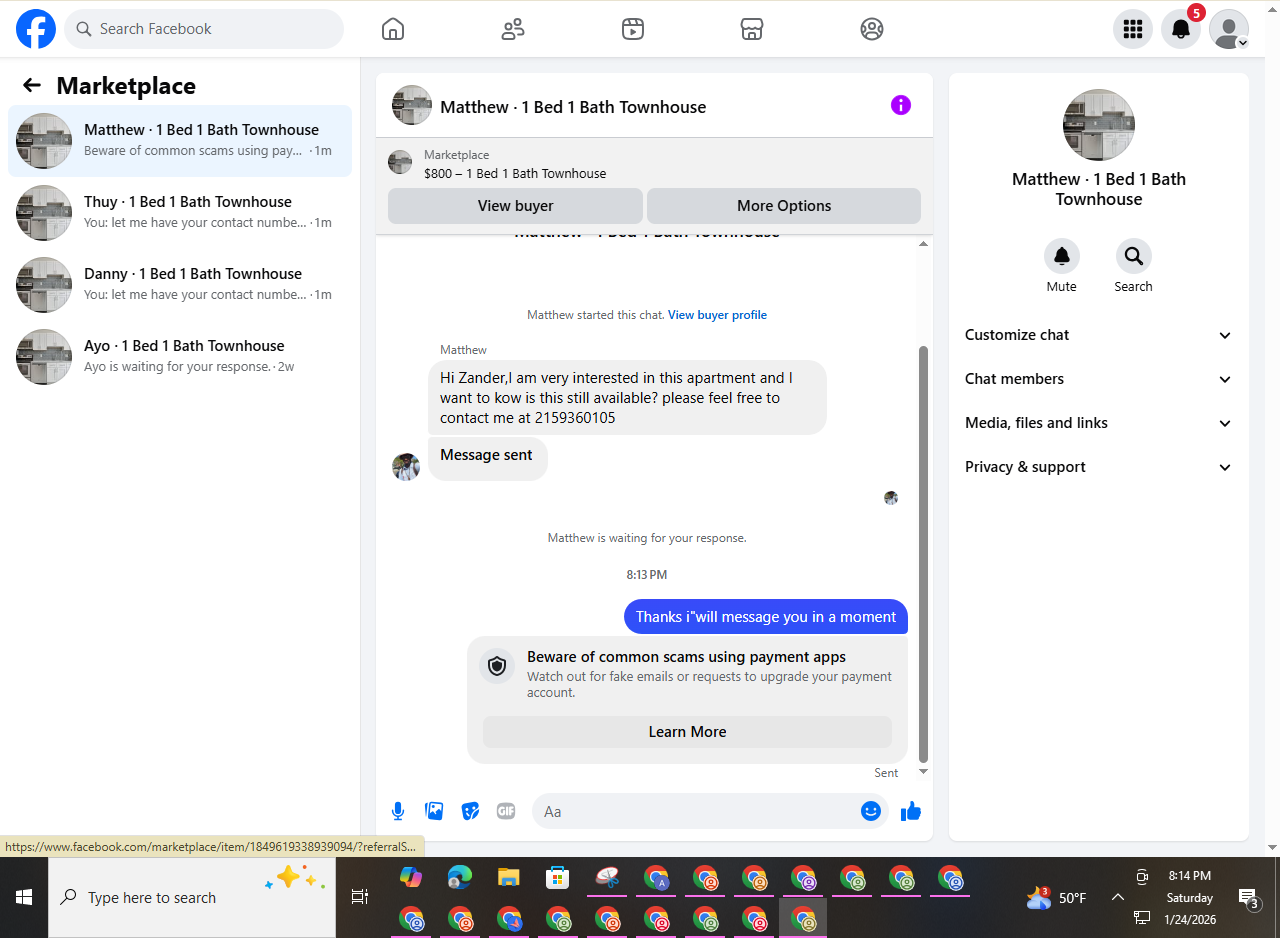Open the View buyer profile link
The width and height of the screenshot is (1280, 938).
tap(717, 315)
